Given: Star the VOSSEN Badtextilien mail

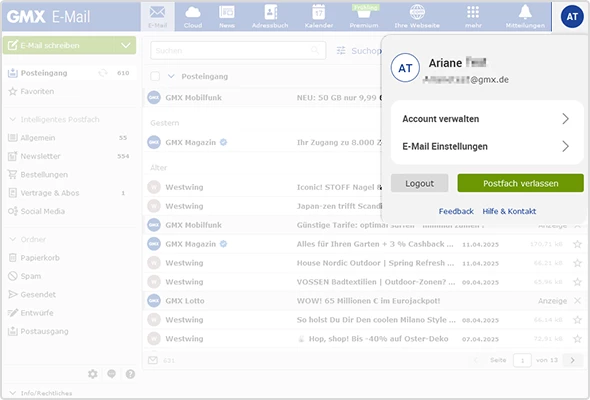Looking at the screenshot, I should (x=577, y=282).
